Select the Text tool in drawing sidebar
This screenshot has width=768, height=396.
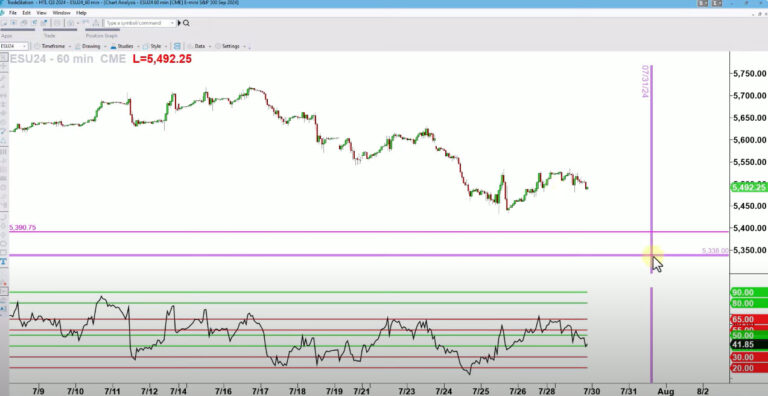3,262
